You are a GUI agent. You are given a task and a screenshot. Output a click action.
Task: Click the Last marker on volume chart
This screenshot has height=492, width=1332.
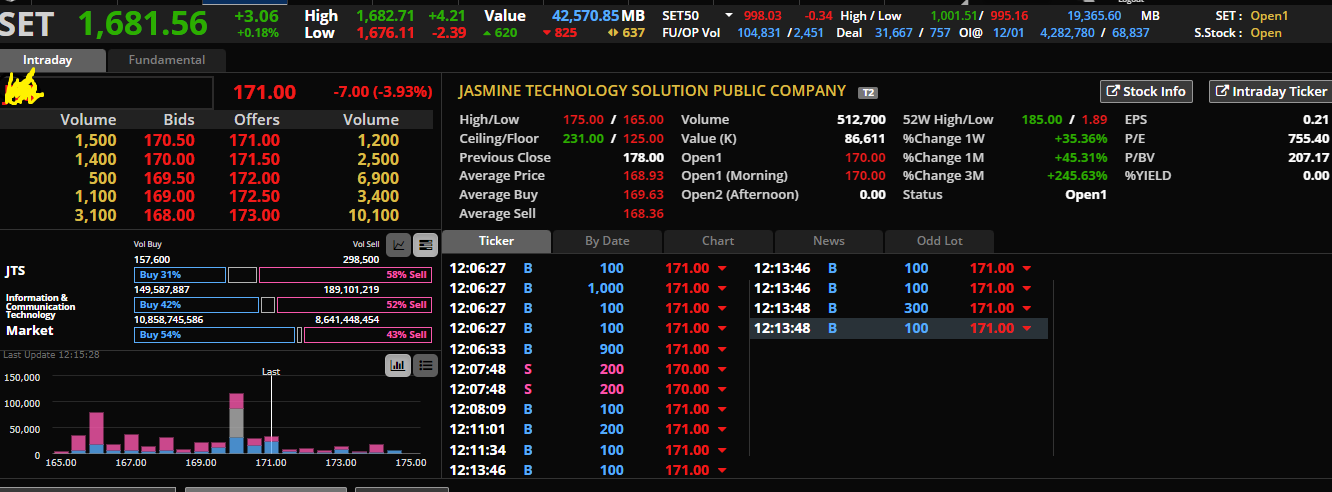271,371
